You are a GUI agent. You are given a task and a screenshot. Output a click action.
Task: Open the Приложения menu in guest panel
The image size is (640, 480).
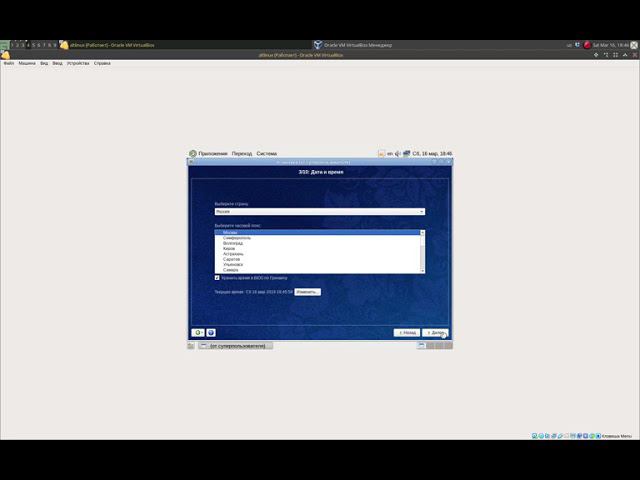(x=212, y=153)
